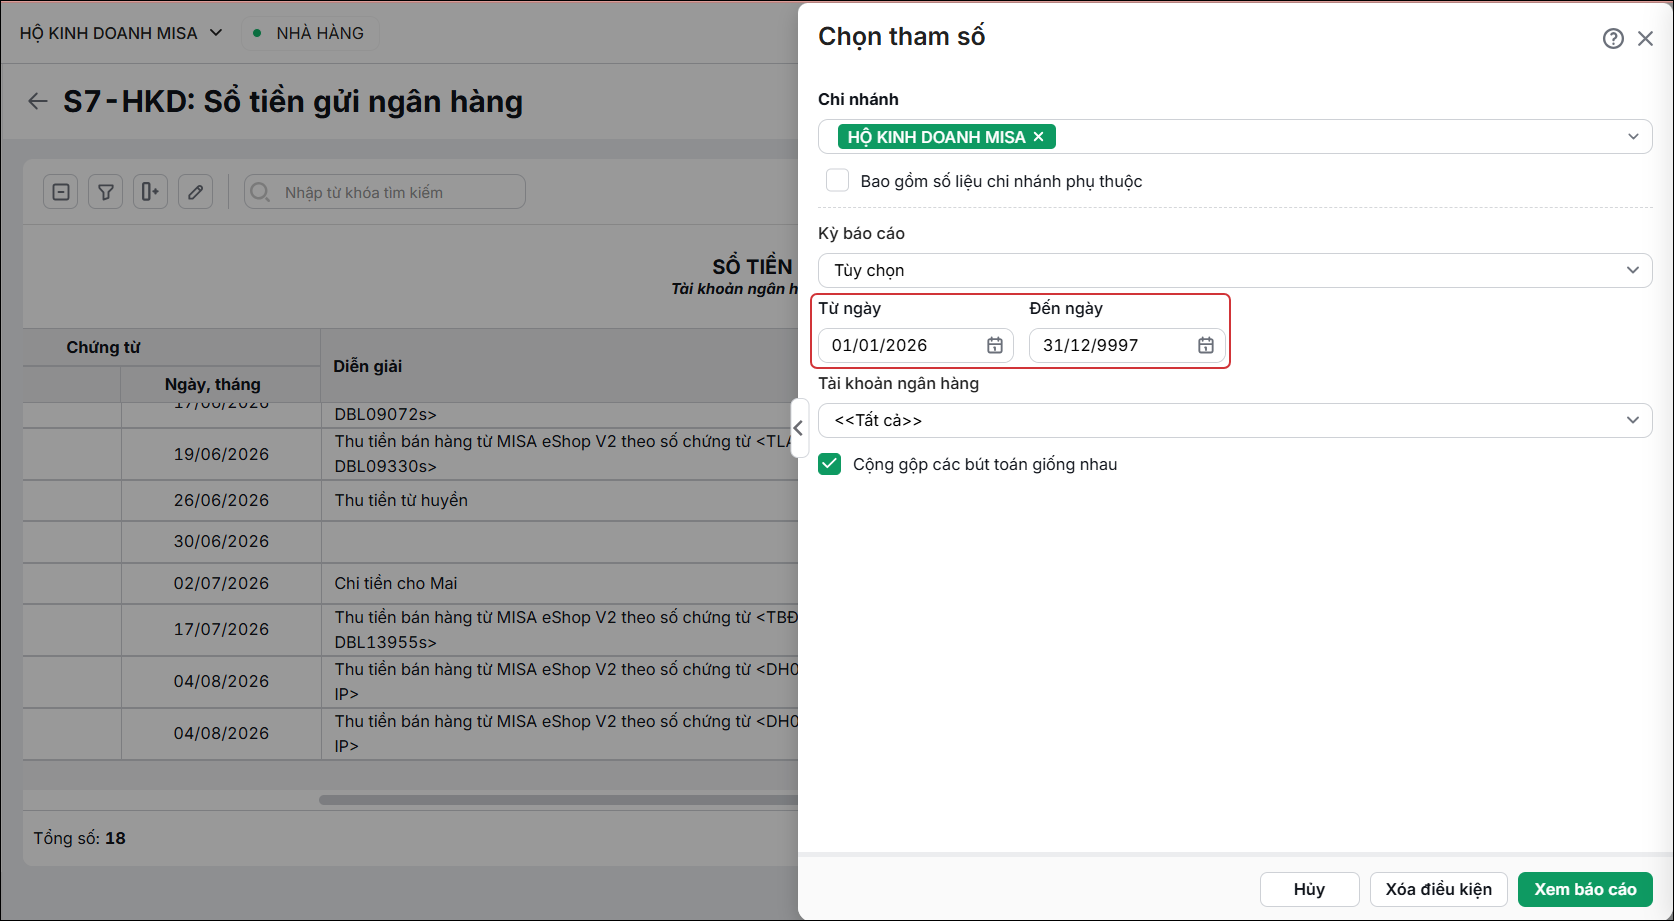Click the back arrow beside S7-HKD title
1674x921 pixels.
point(38,101)
